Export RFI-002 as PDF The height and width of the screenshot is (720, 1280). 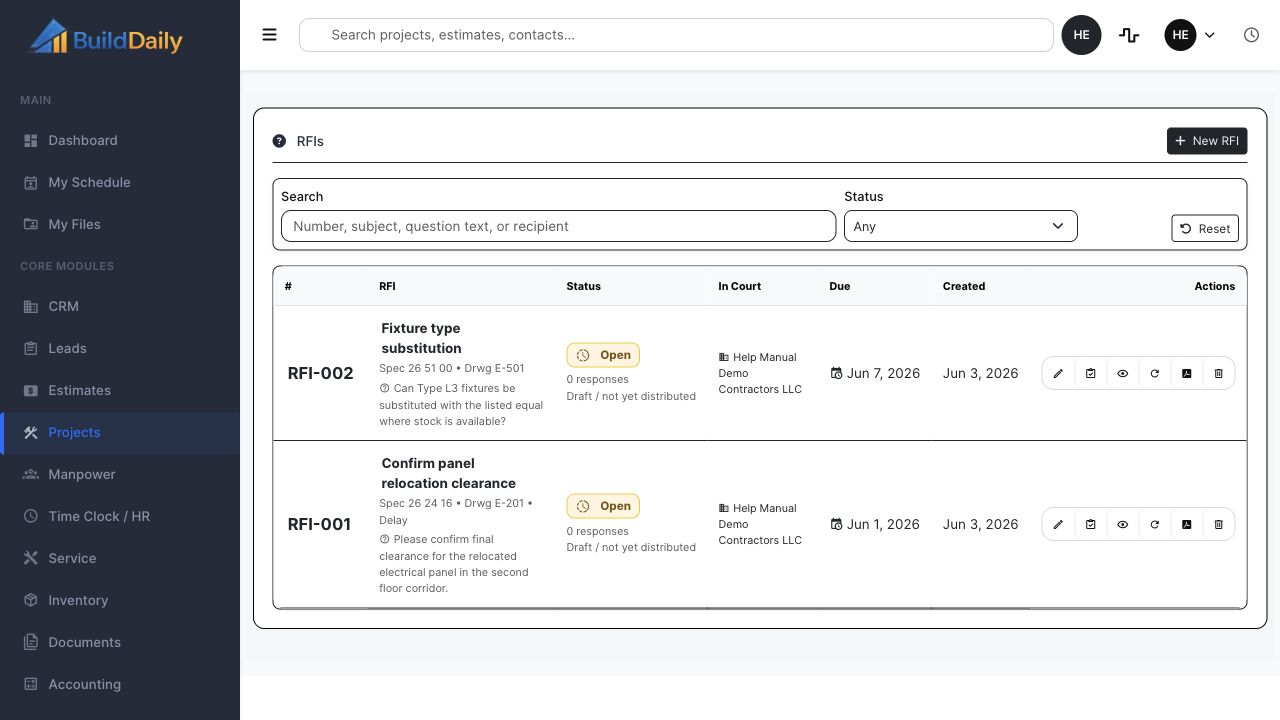pyautogui.click(x=1186, y=373)
